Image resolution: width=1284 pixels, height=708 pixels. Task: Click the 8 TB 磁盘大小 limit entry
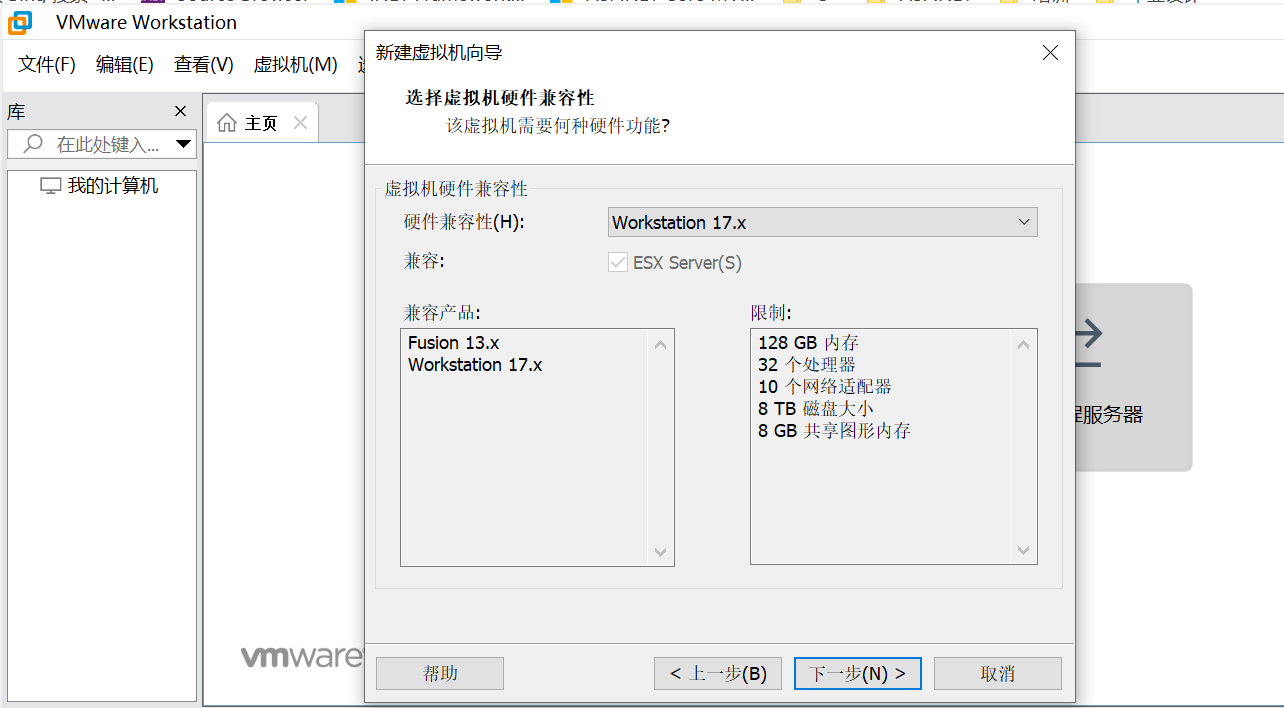pyautogui.click(x=816, y=409)
